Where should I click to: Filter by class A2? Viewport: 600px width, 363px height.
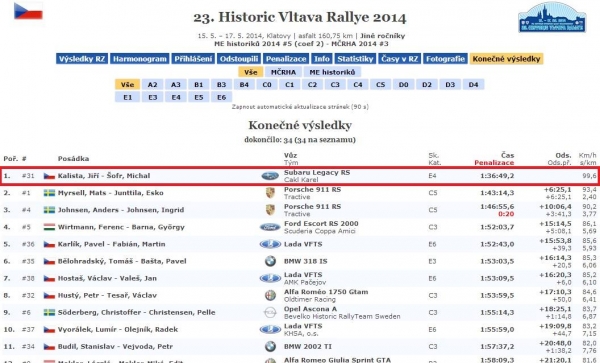(x=152, y=85)
